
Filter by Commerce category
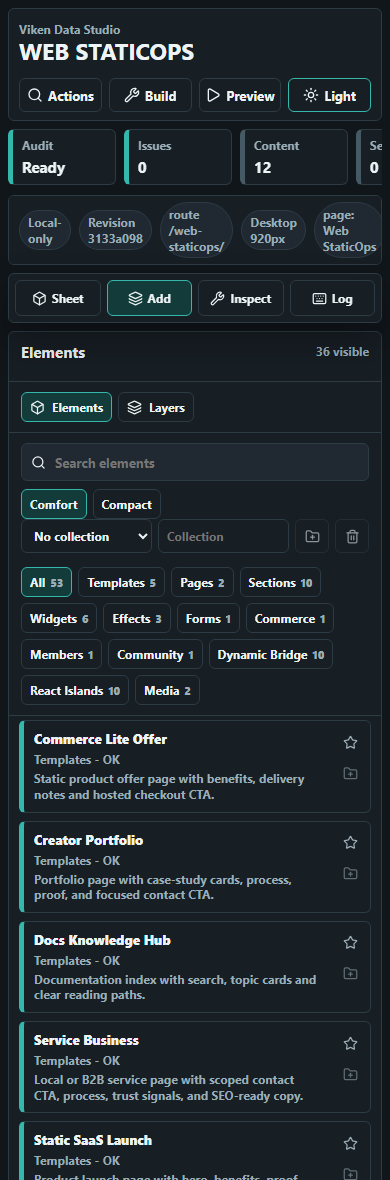[290, 619]
